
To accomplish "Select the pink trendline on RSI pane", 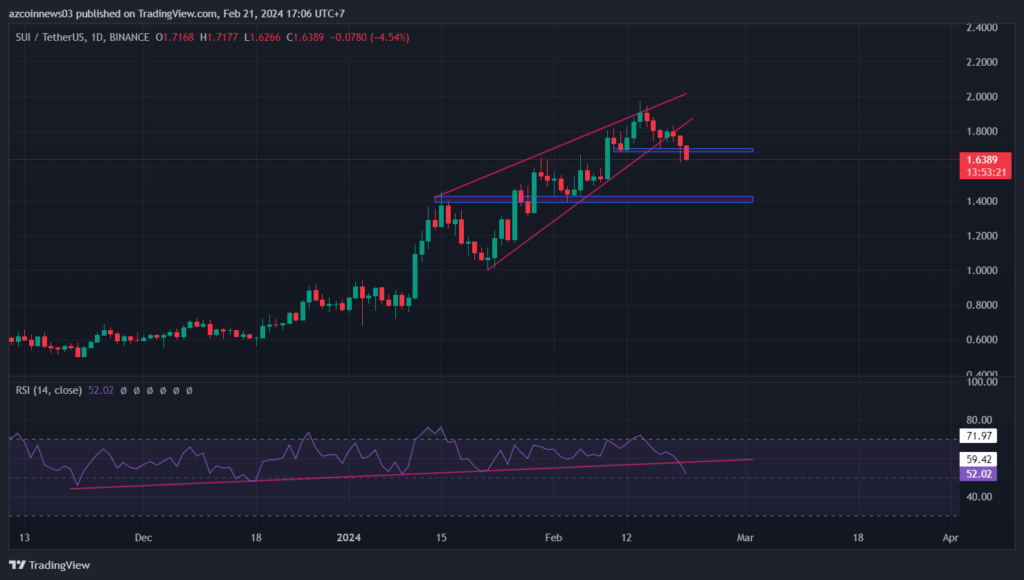I will [x=400, y=473].
